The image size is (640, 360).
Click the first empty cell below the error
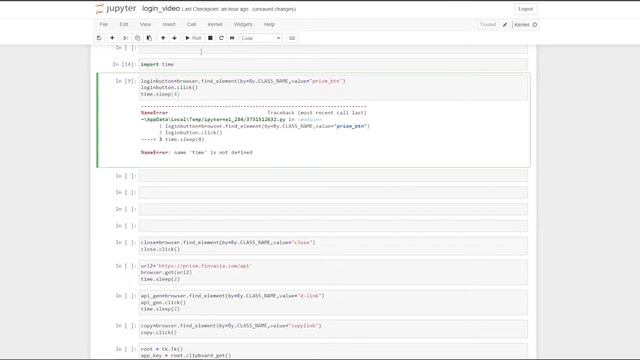tap(333, 176)
